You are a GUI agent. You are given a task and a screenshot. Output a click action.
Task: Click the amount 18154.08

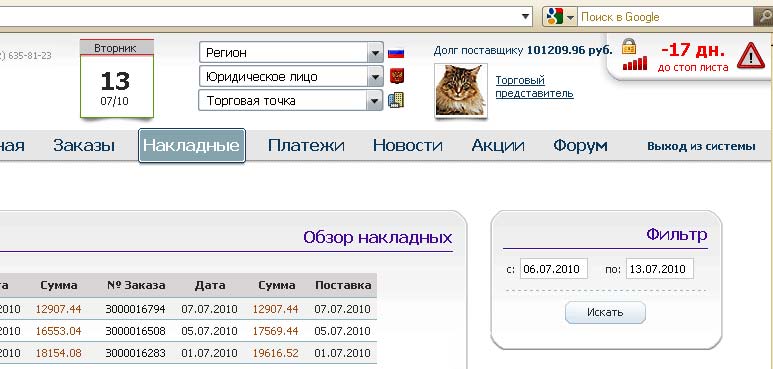point(59,353)
